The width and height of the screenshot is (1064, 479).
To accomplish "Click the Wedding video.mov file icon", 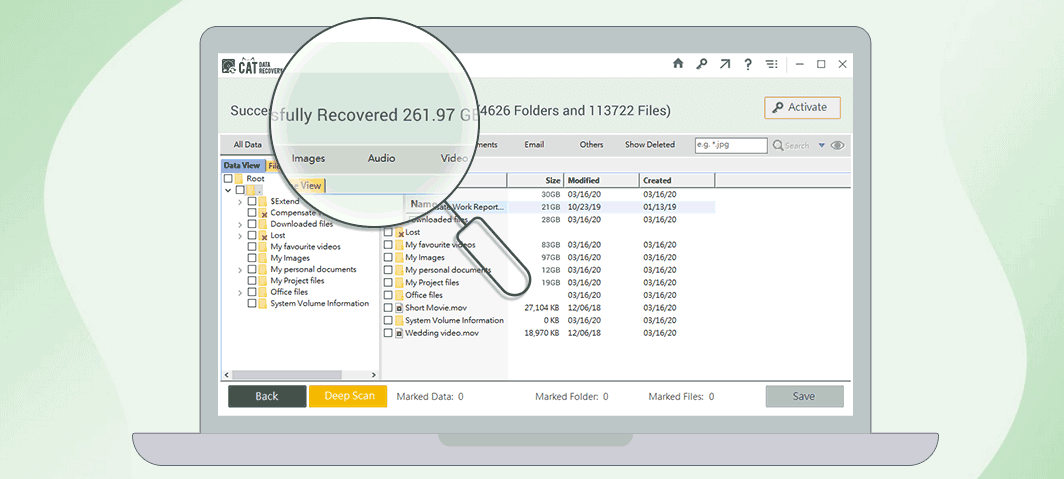I will (399, 333).
